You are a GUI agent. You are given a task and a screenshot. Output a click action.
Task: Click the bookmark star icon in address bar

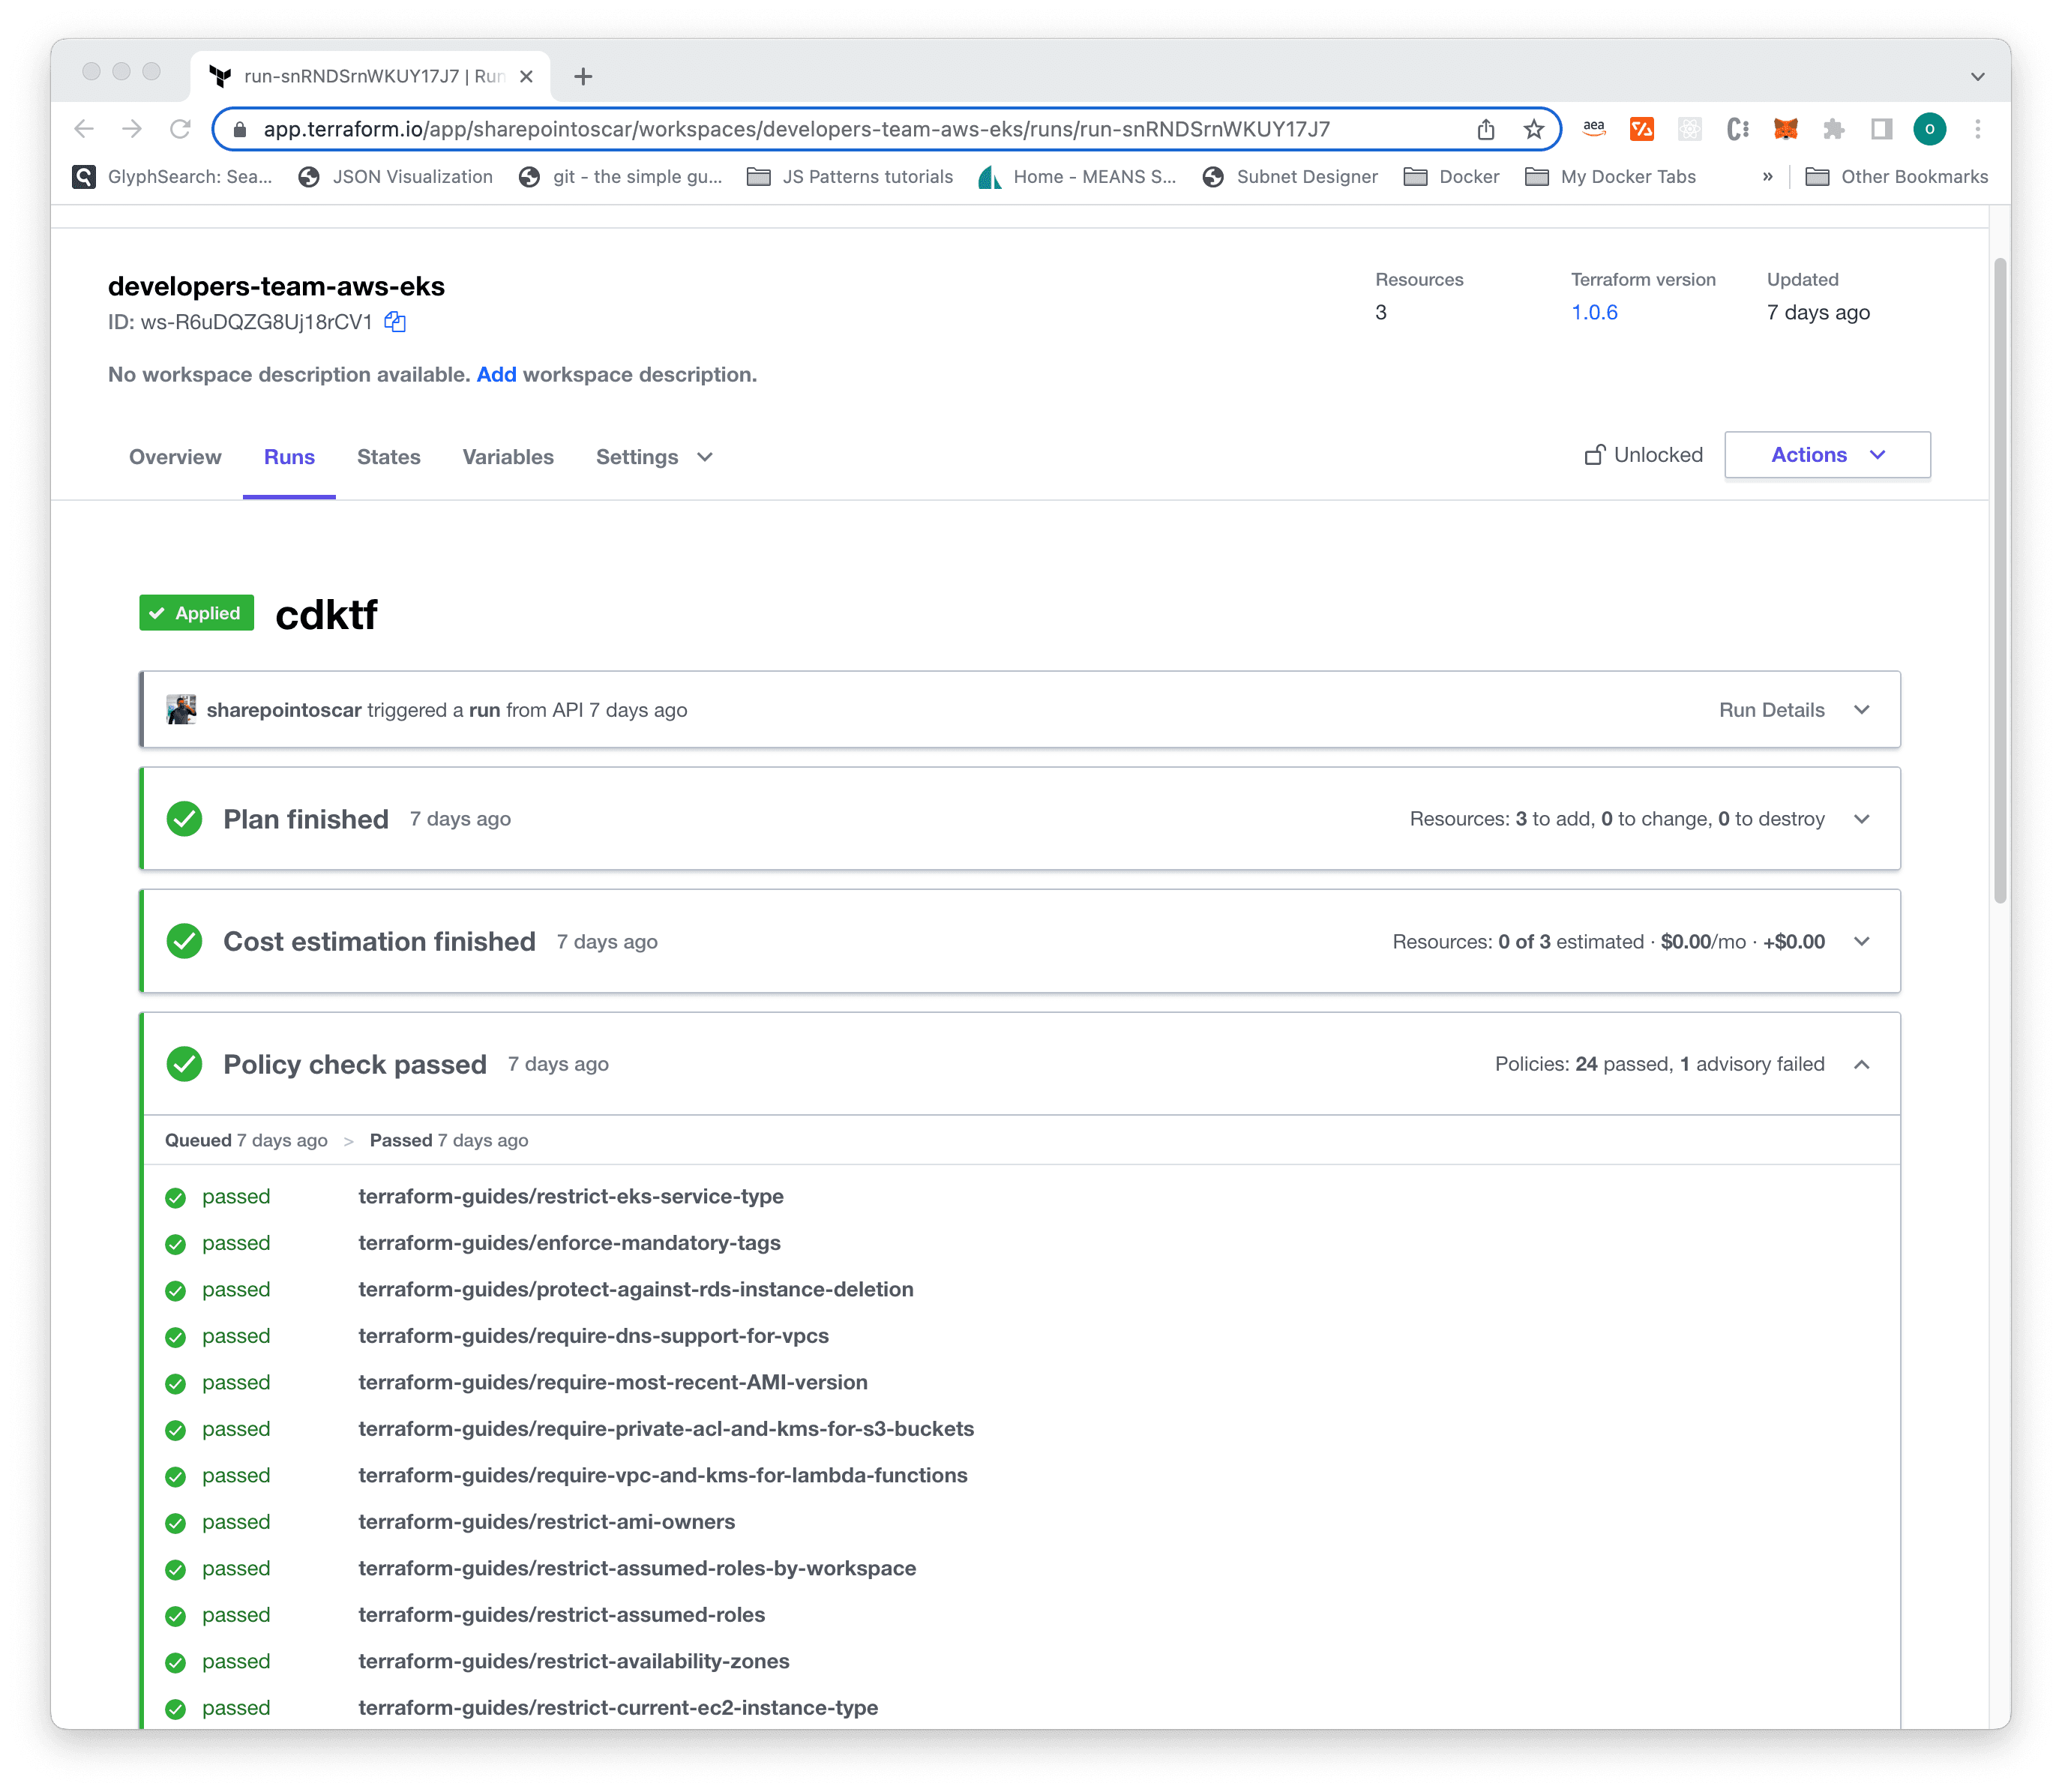[x=1533, y=129]
